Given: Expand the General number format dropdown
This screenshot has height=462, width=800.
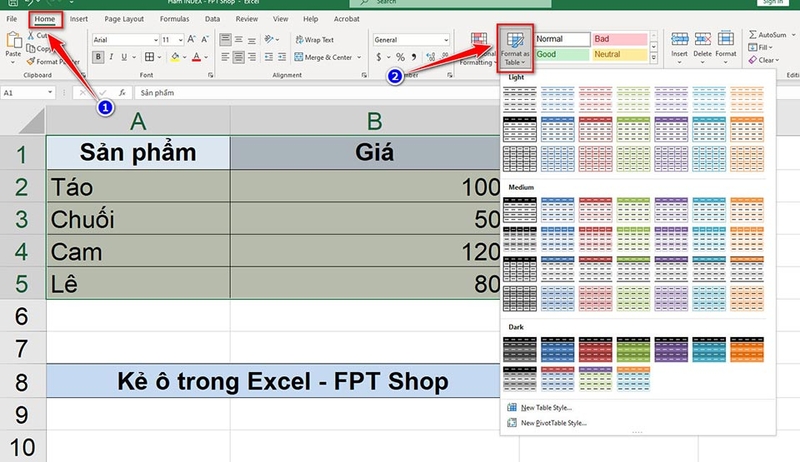Looking at the screenshot, I should 446,40.
